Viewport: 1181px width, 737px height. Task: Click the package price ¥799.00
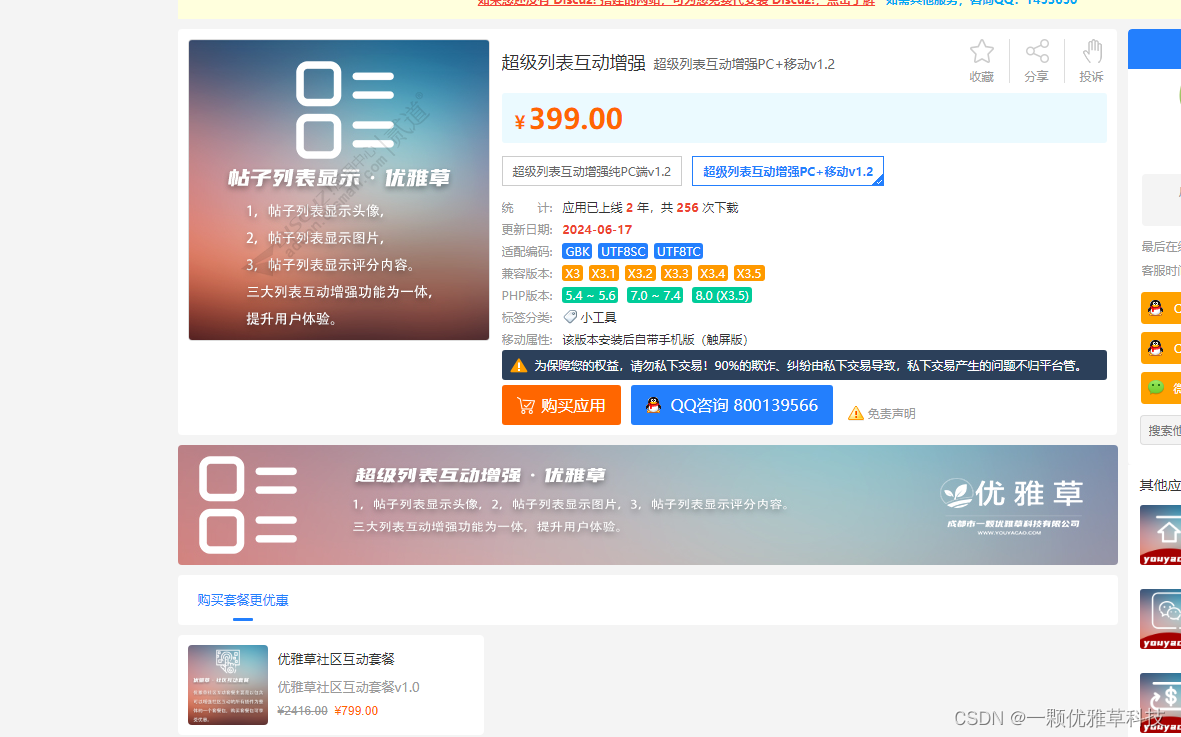tap(356, 711)
